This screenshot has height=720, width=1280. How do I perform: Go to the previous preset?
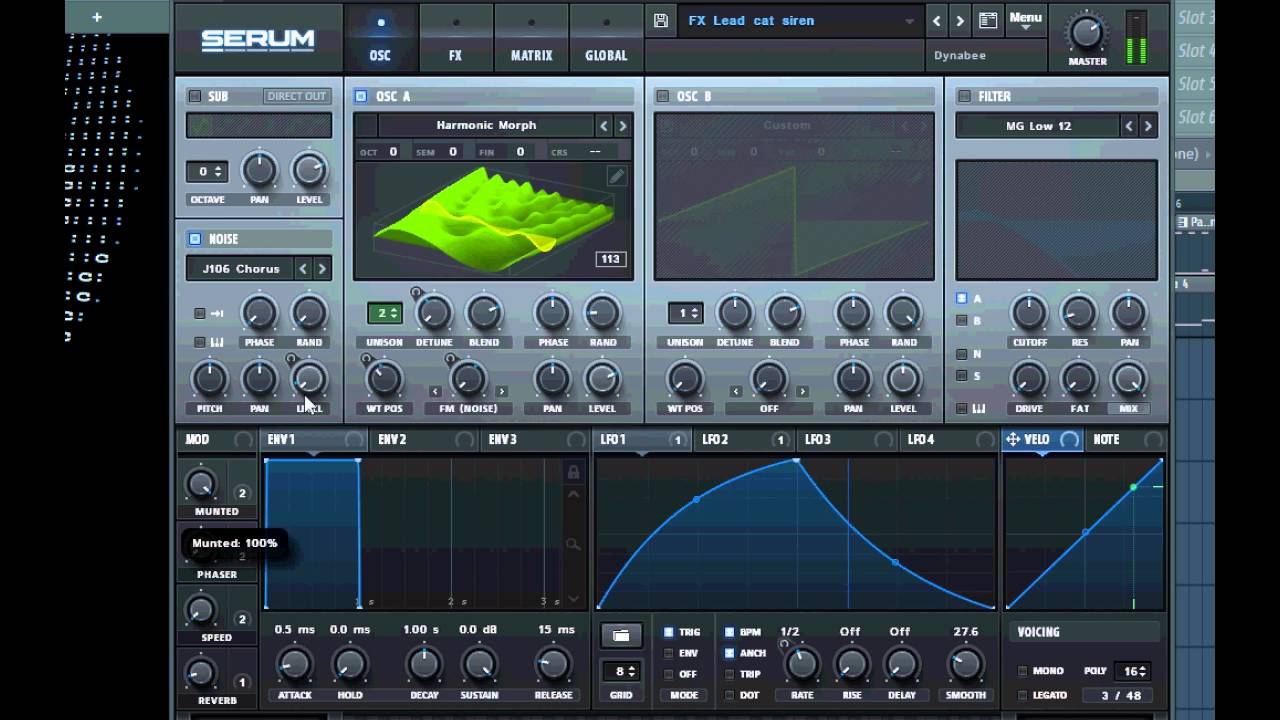pyautogui.click(x=937, y=20)
